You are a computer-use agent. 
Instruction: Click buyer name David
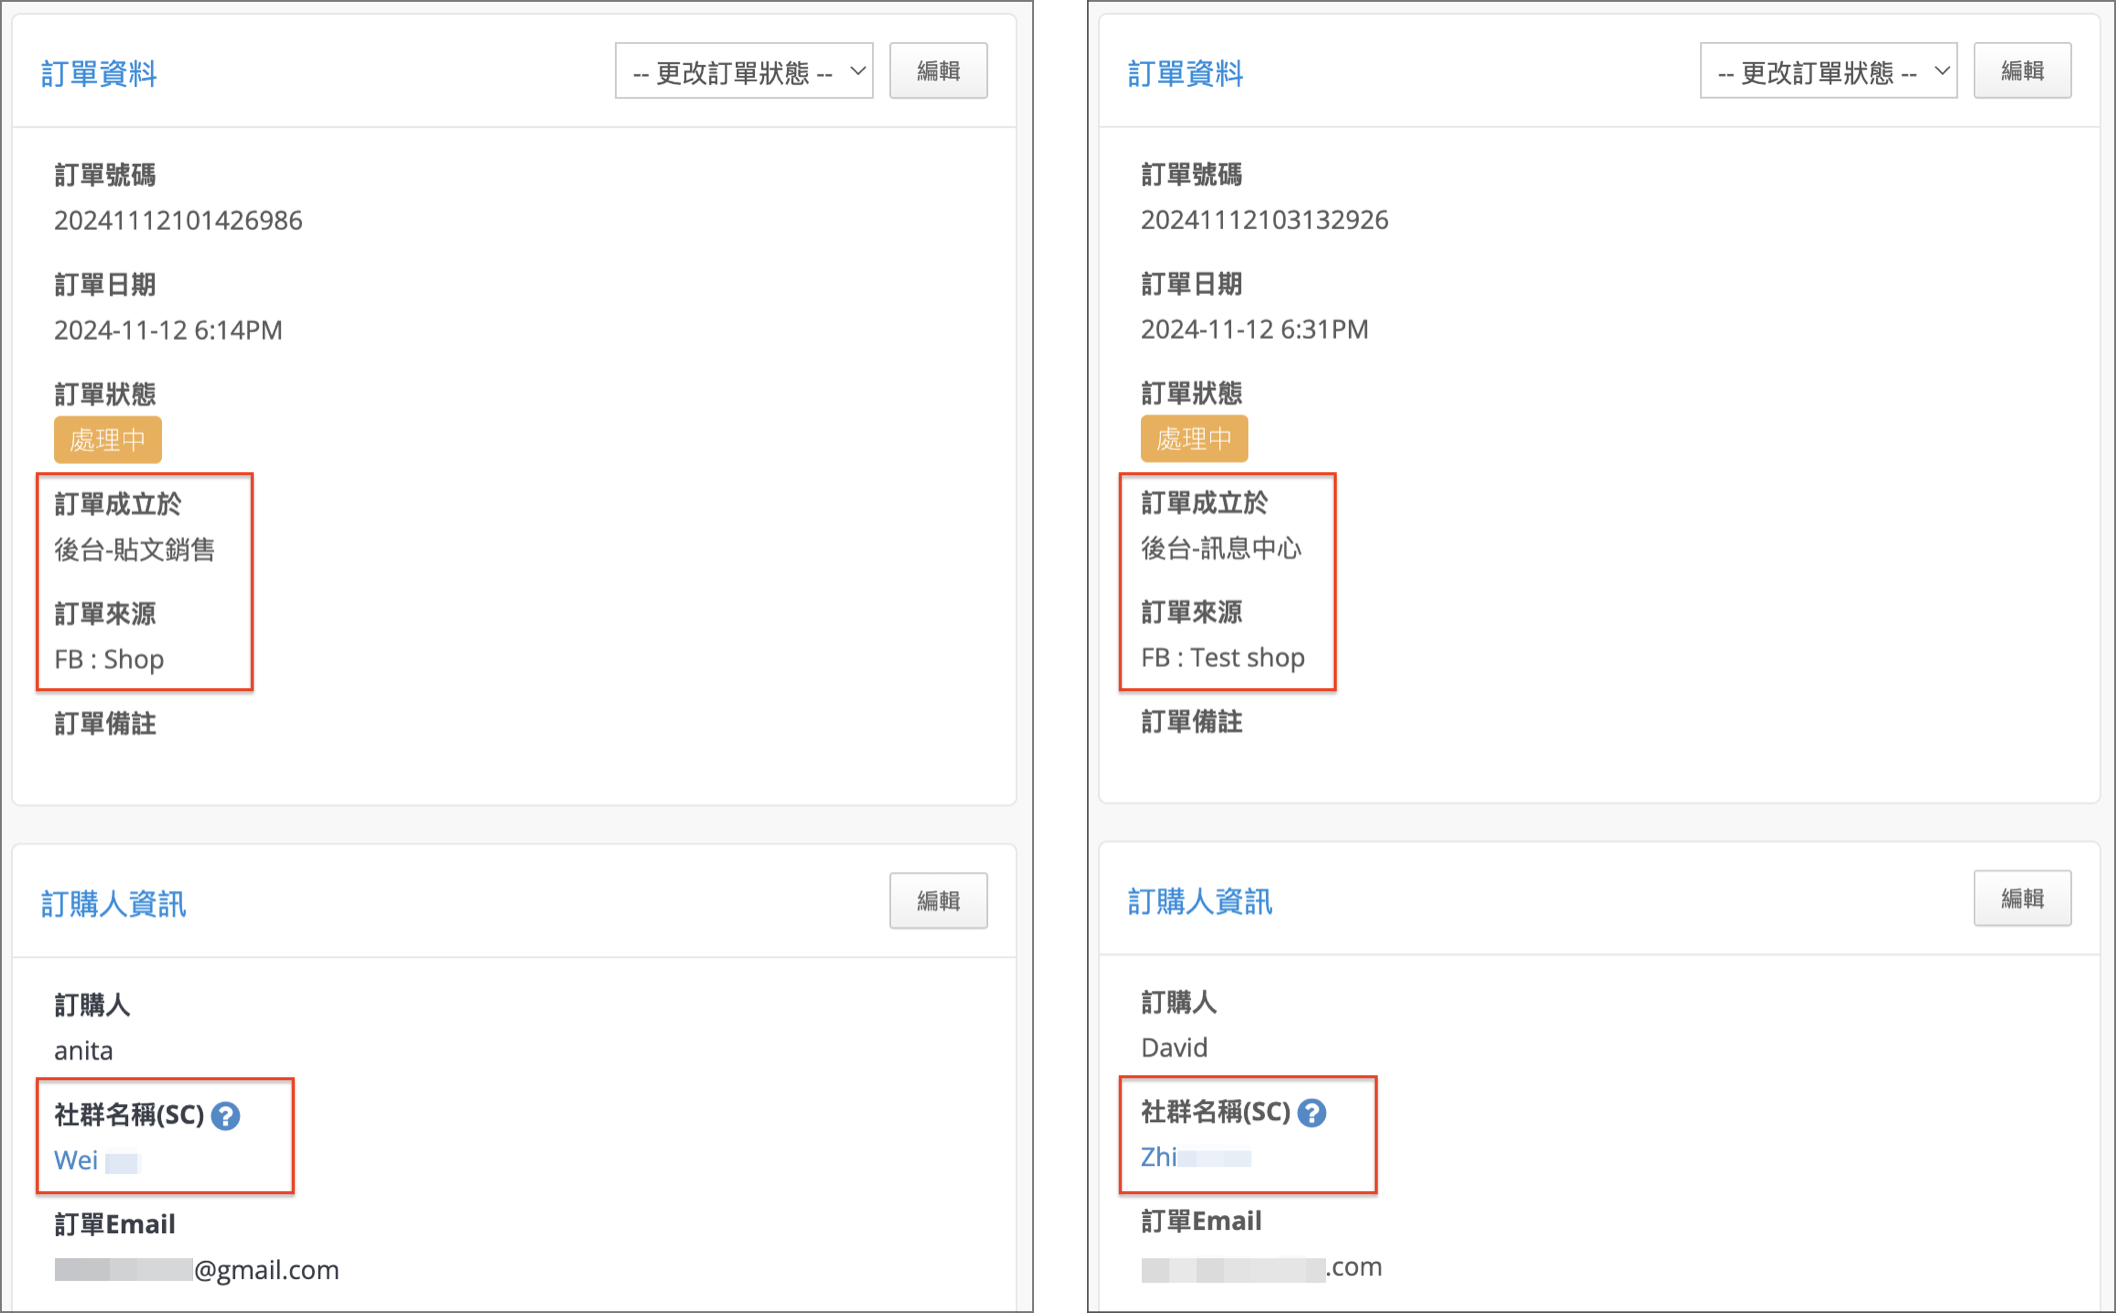[1174, 1047]
